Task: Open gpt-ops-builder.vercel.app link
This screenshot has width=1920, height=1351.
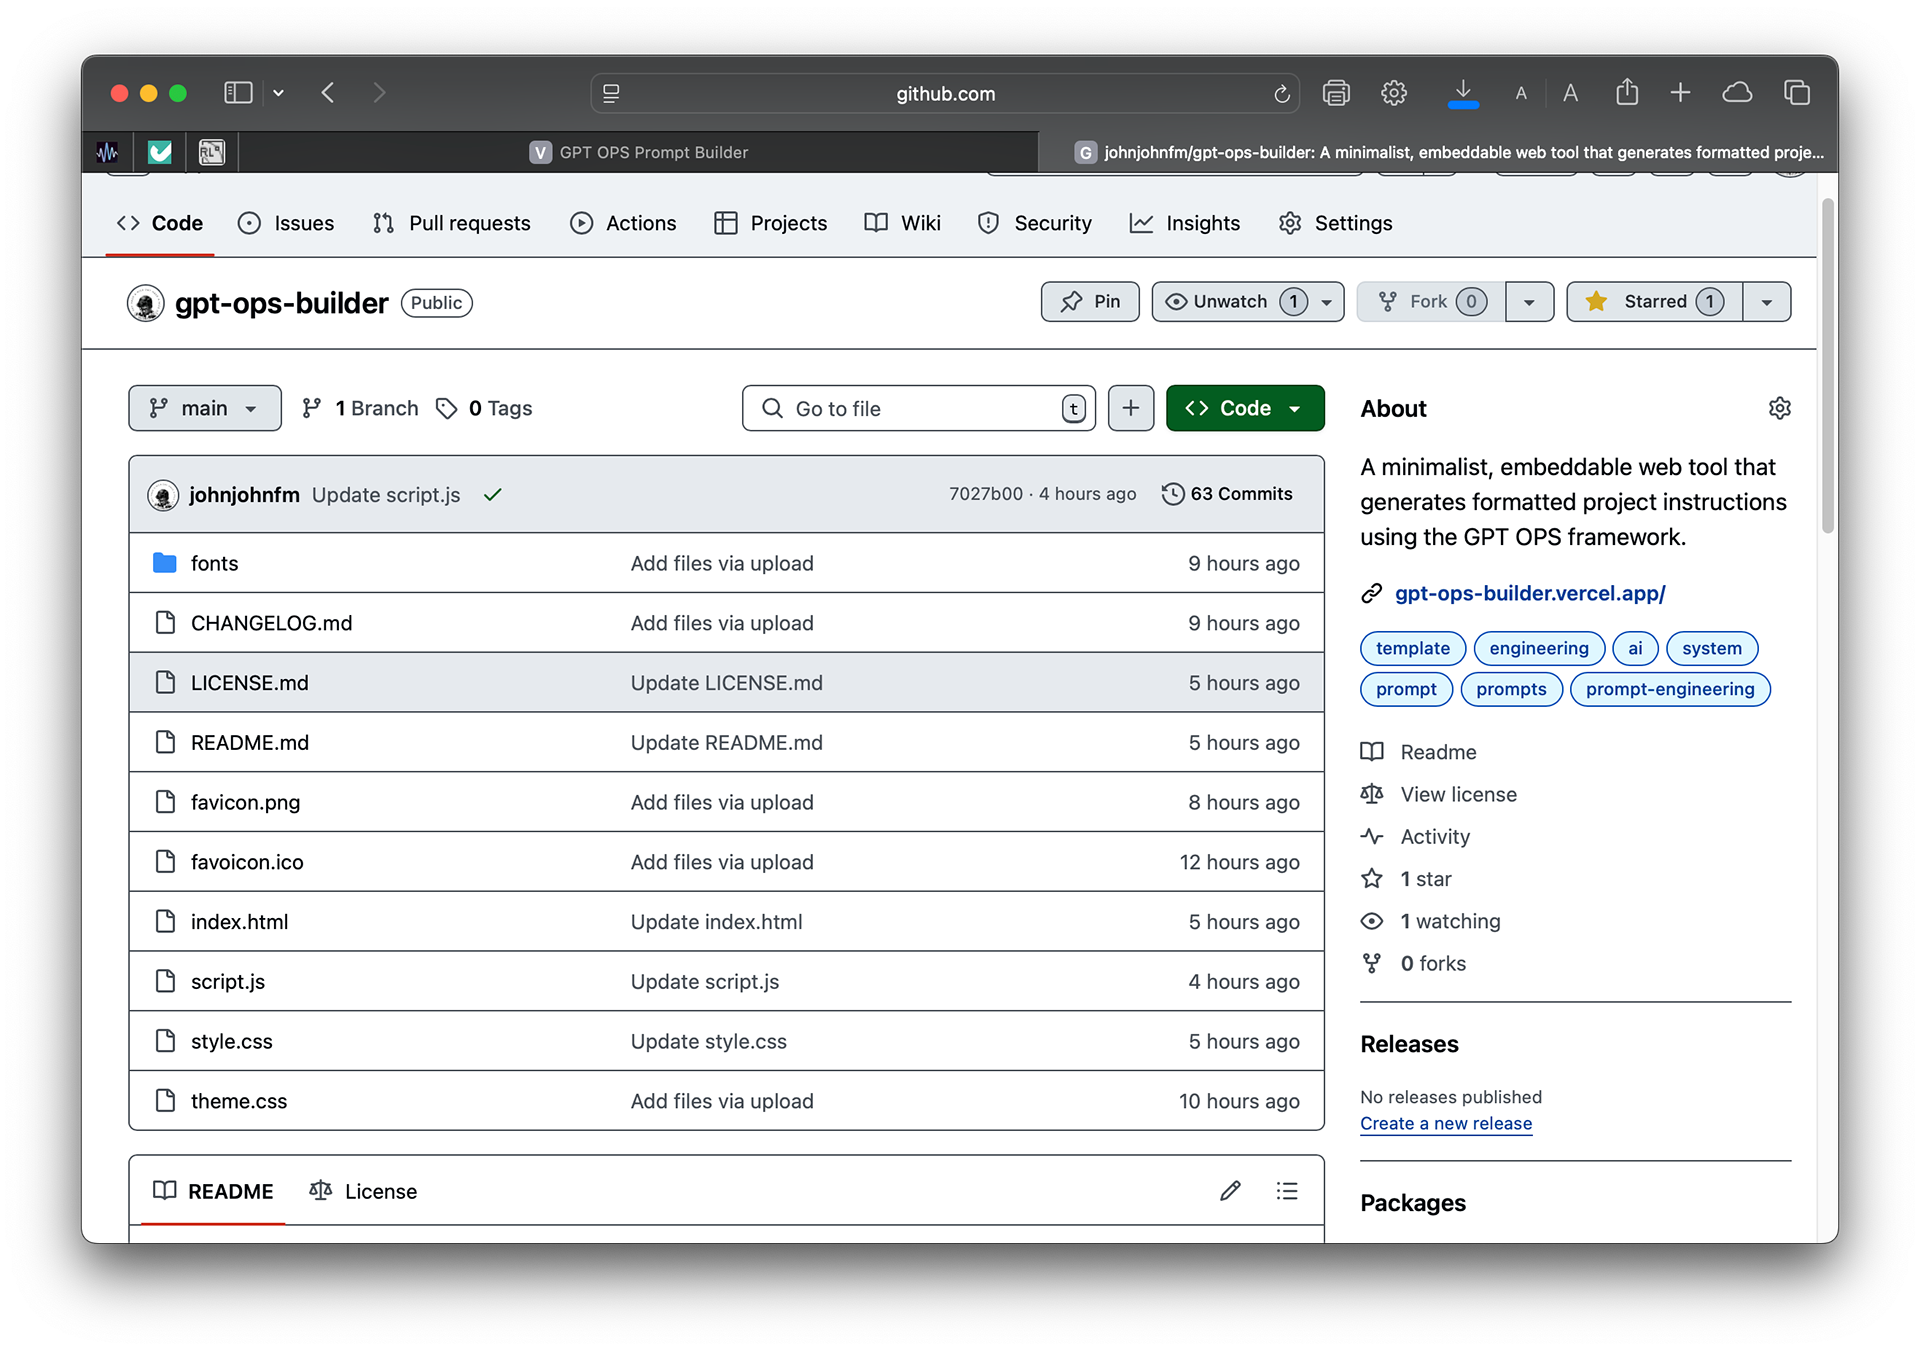Action: coord(1530,593)
